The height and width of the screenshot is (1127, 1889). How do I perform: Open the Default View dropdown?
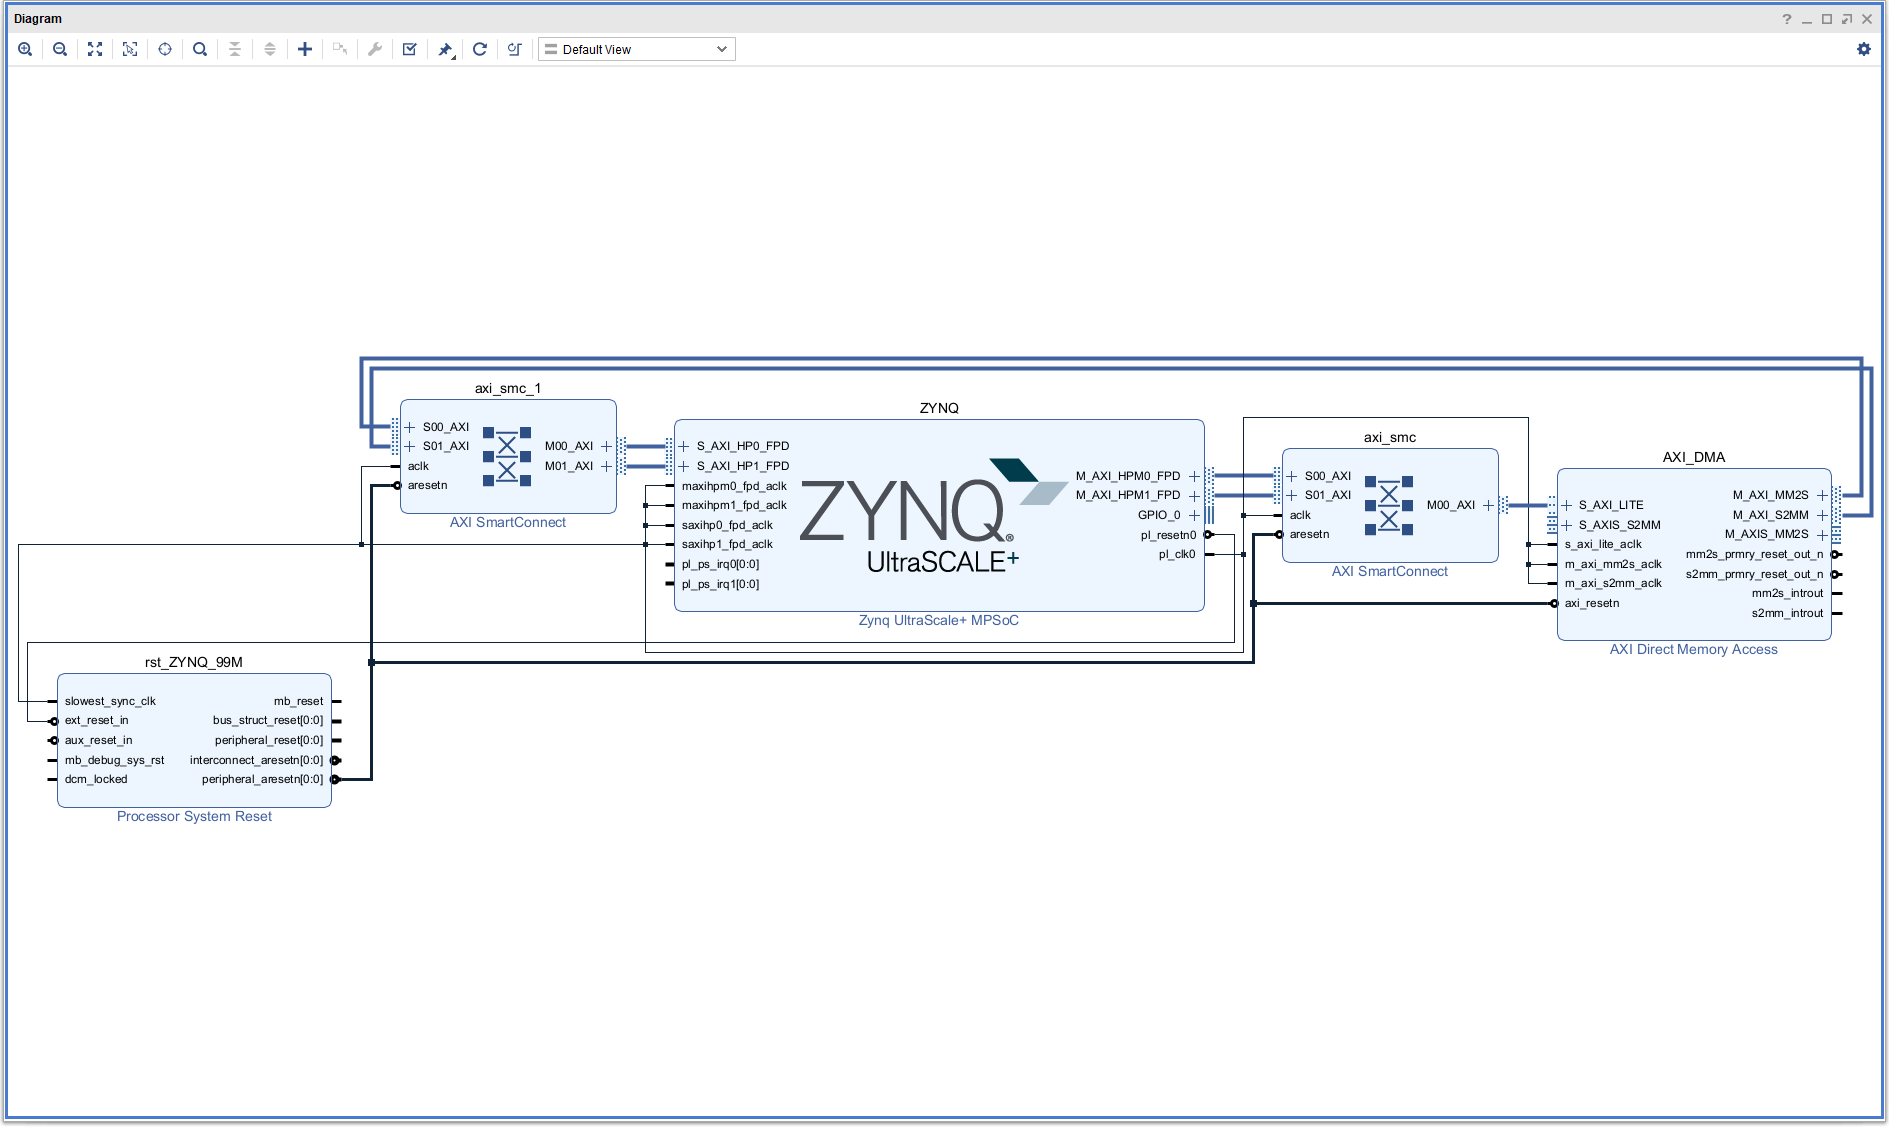pos(637,49)
